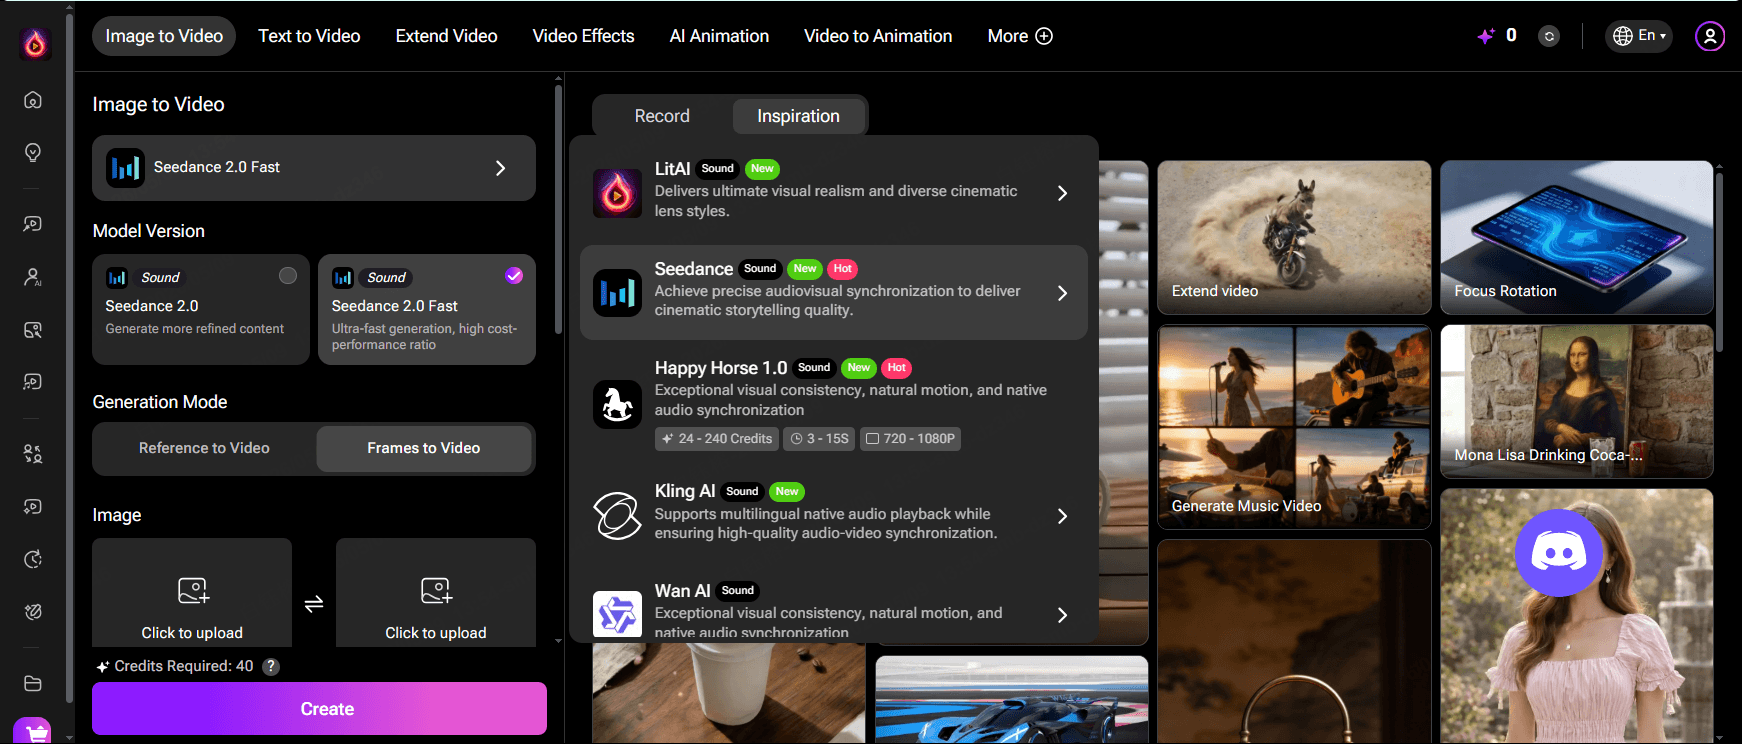This screenshot has width=1742, height=744.
Task: Open the En language dropdown
Action: (x=1639, y=36)
